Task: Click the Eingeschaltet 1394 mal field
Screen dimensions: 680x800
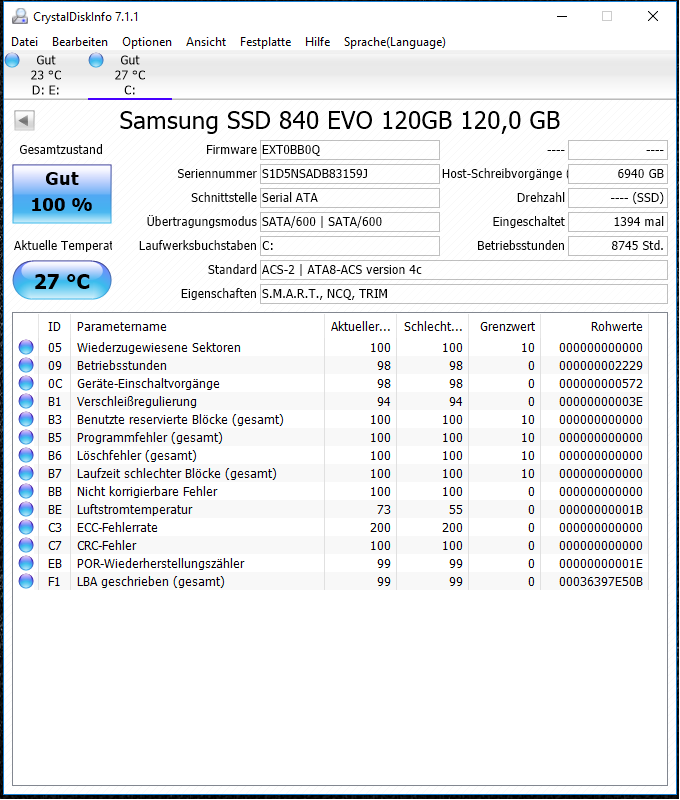Action: pos(618,222)
